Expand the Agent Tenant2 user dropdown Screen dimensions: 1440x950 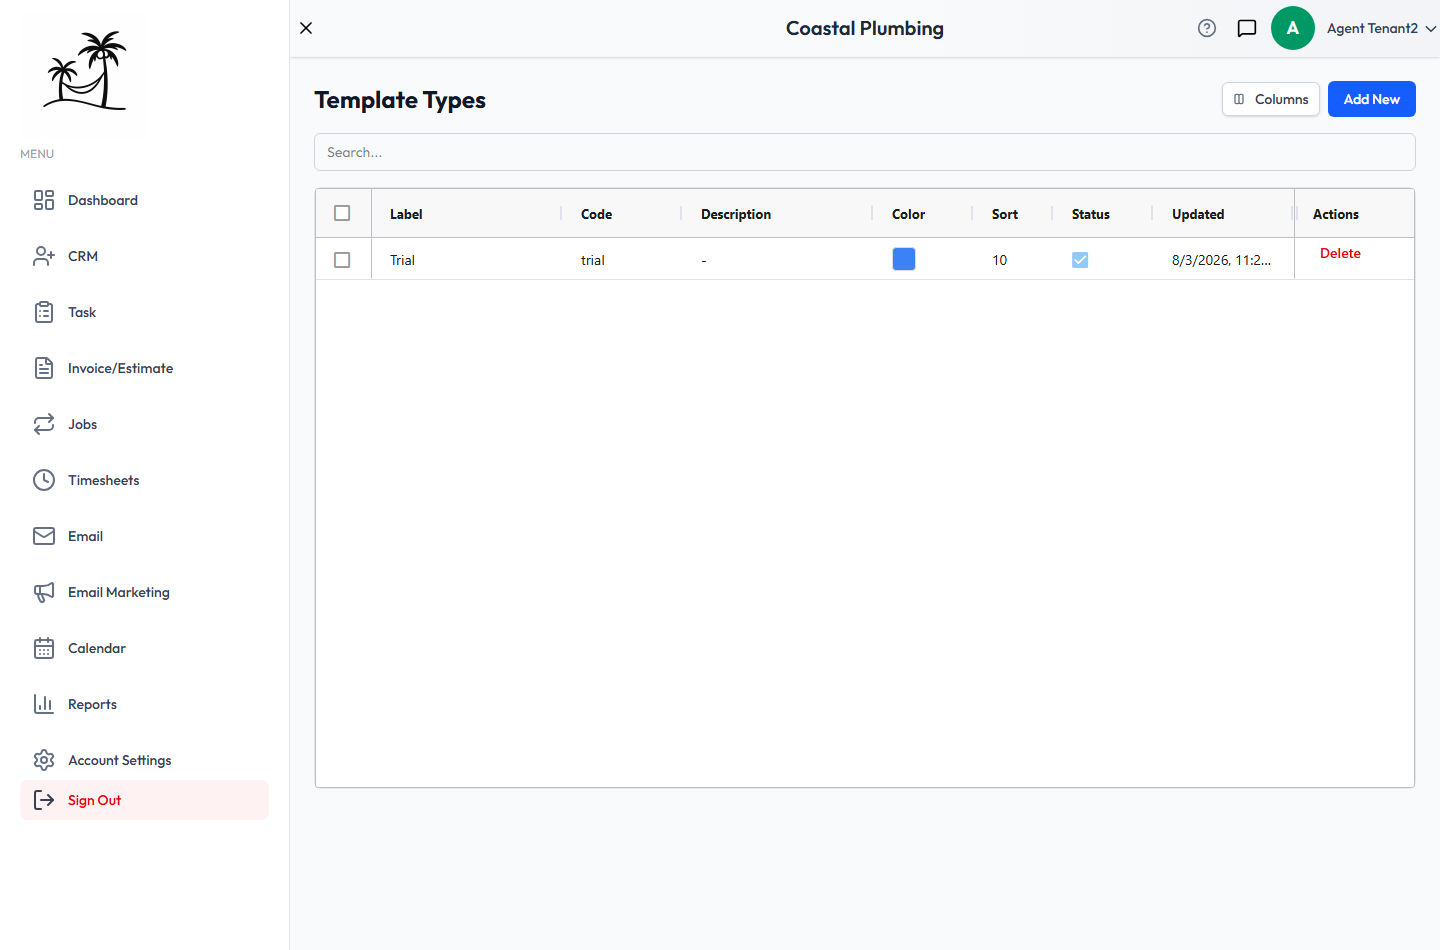[1381, 28]
